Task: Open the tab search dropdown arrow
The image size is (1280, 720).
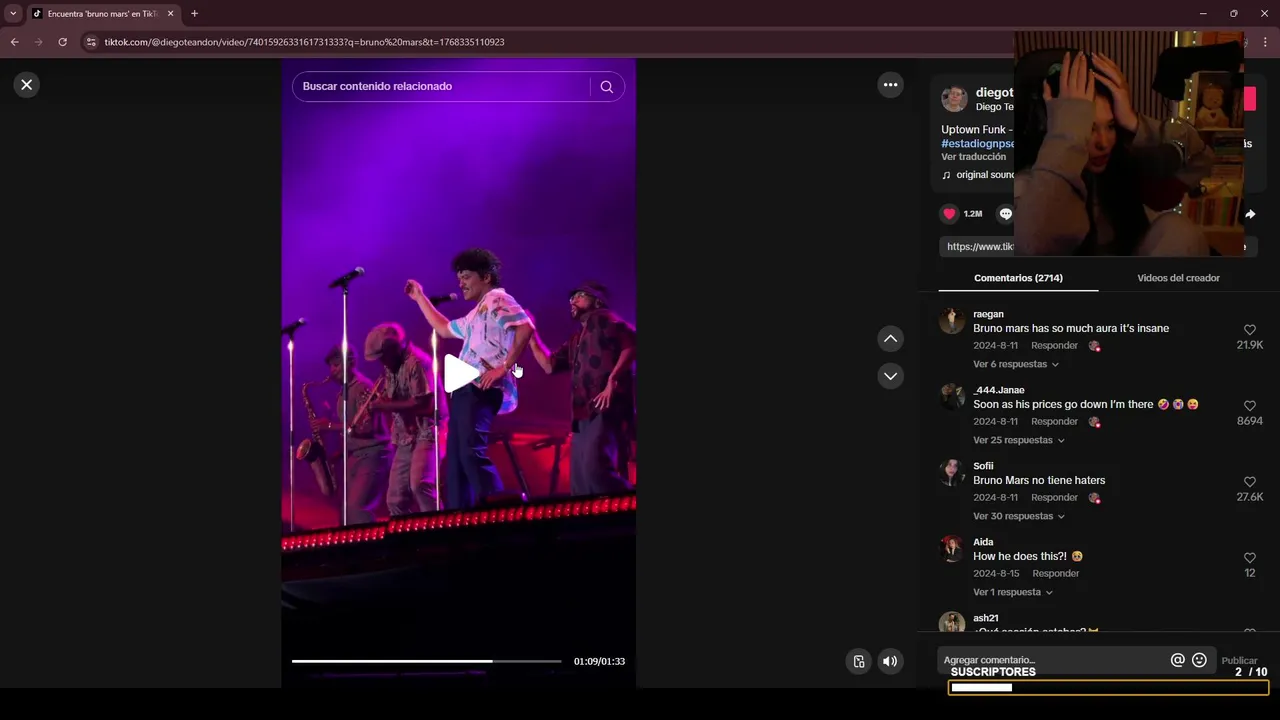Action: (x=13, y=14)
